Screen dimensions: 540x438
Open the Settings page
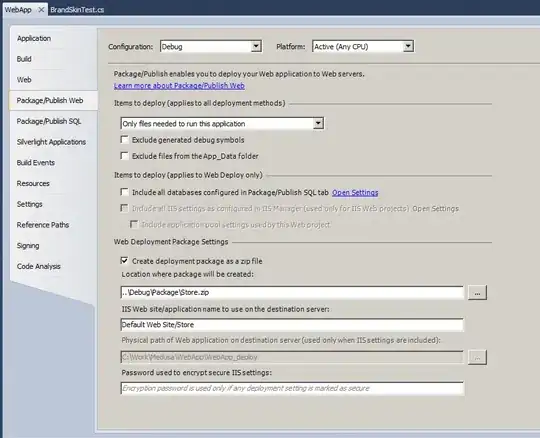(30, 204)
